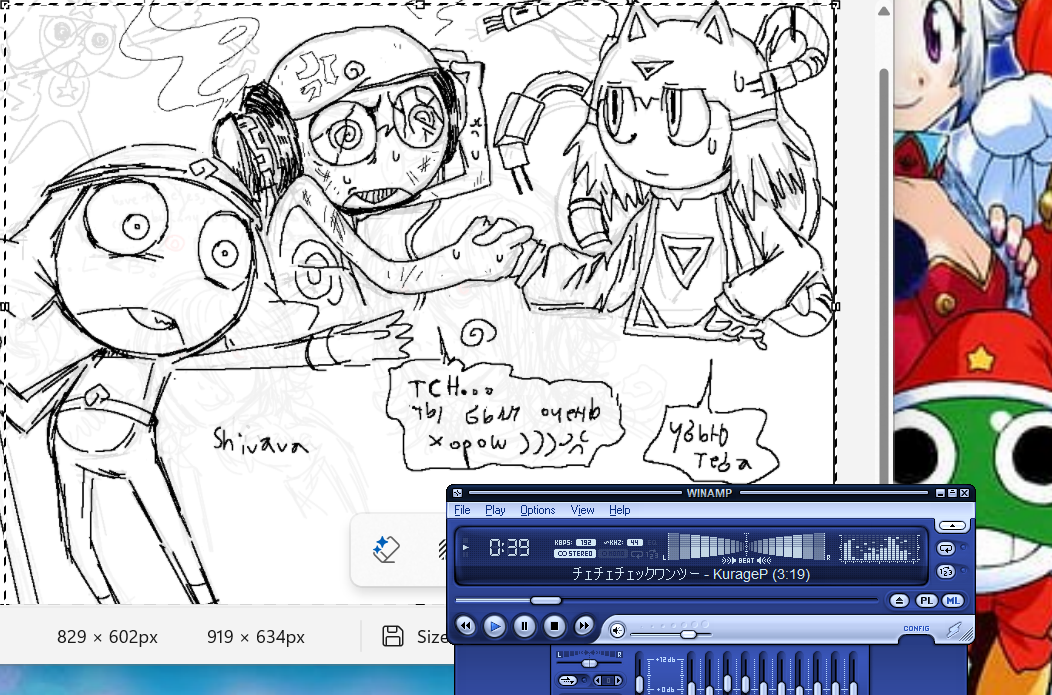Open the Winamp View menu

(x=582, y=510)
